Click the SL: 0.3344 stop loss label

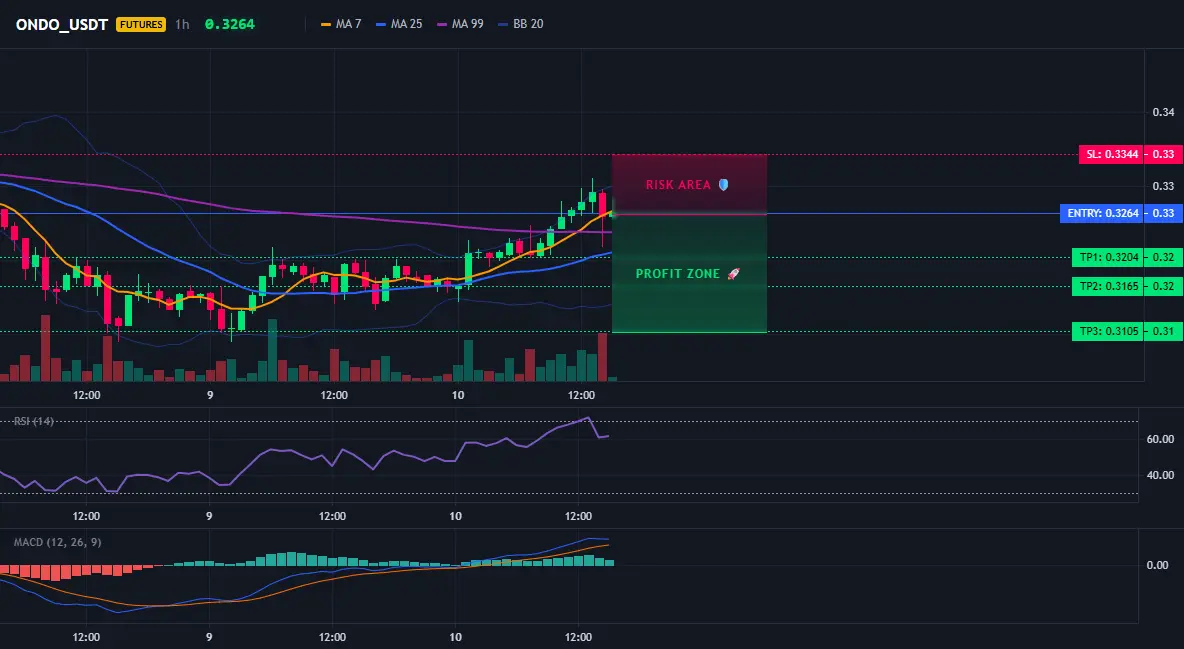1112,154
